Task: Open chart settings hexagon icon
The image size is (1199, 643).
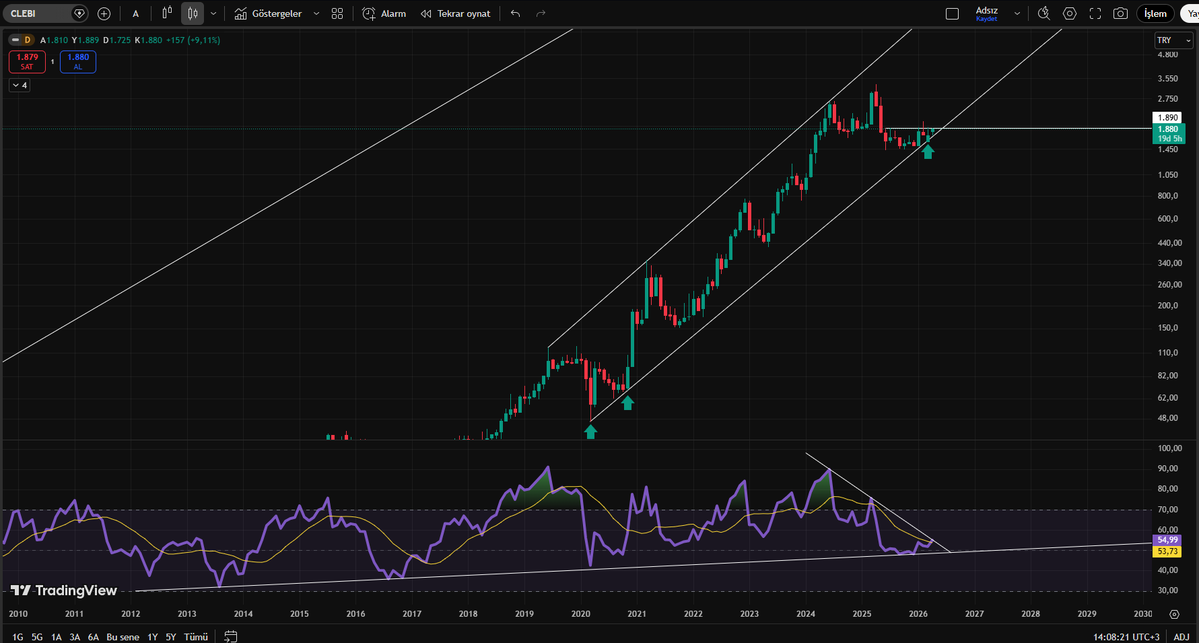Action: (x=1070, y=14)
